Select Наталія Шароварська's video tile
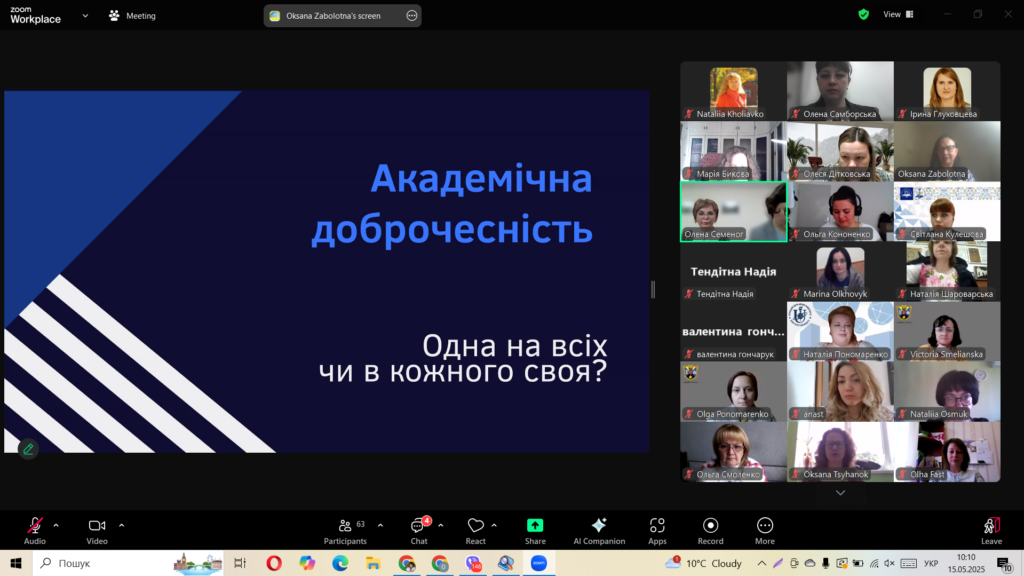The height and width of the screenshot is (576, 1024). coord(947,272)
